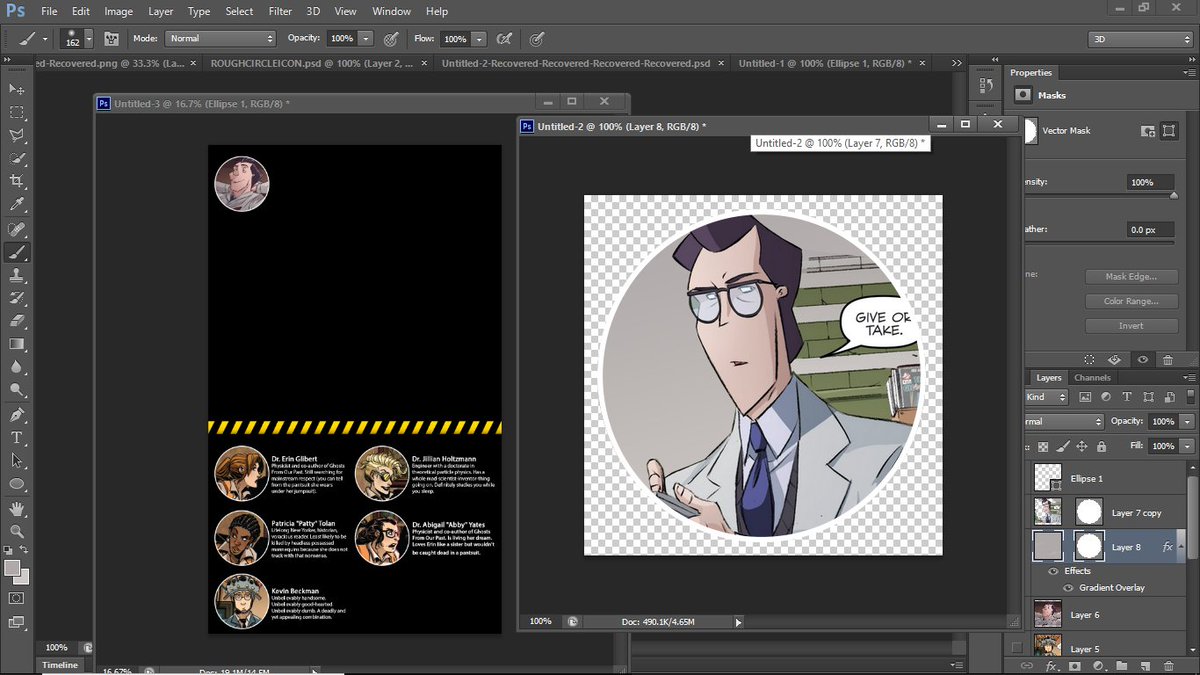Viewport: 1200px width, 675px height.
Task: Select the Polygonal Lasso tool
Action: pos(17,136)
